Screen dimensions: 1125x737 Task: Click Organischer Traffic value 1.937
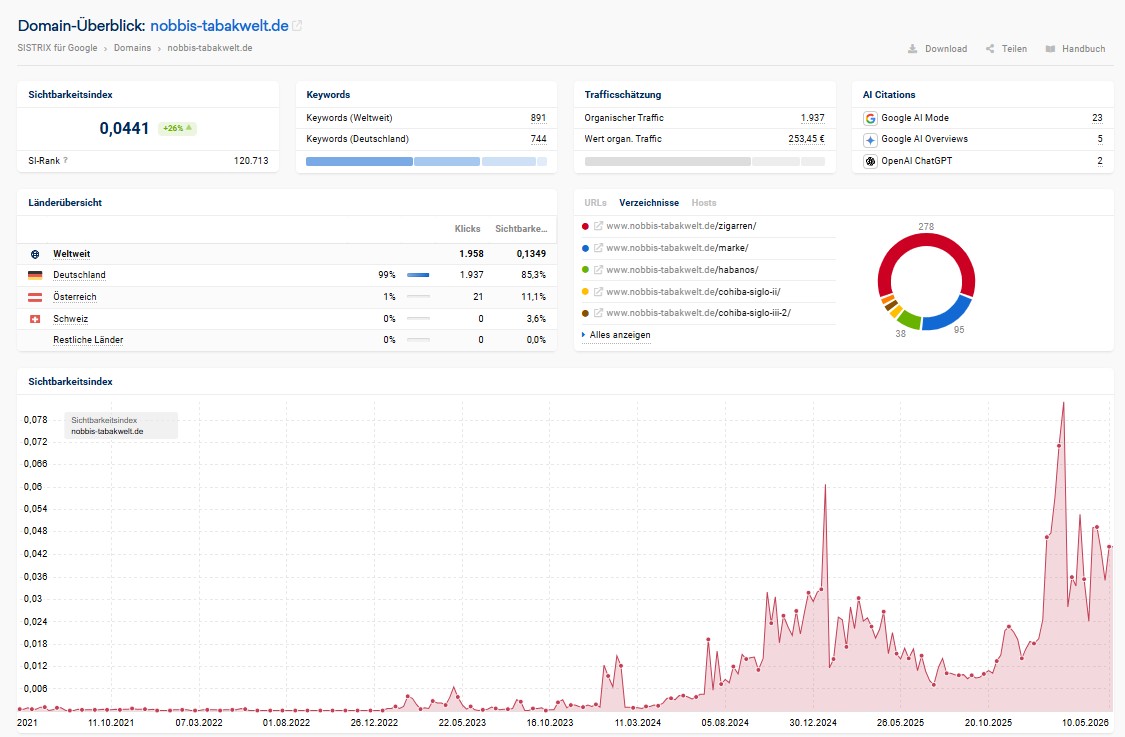[812, 118]
